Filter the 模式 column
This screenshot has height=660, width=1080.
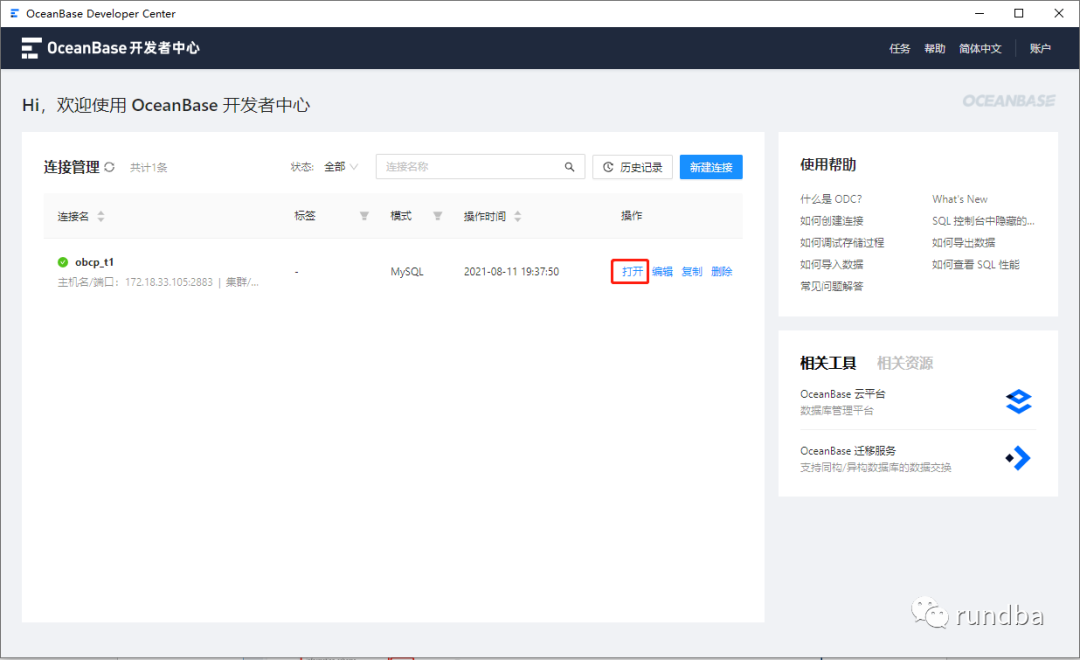tap(437, 216)
